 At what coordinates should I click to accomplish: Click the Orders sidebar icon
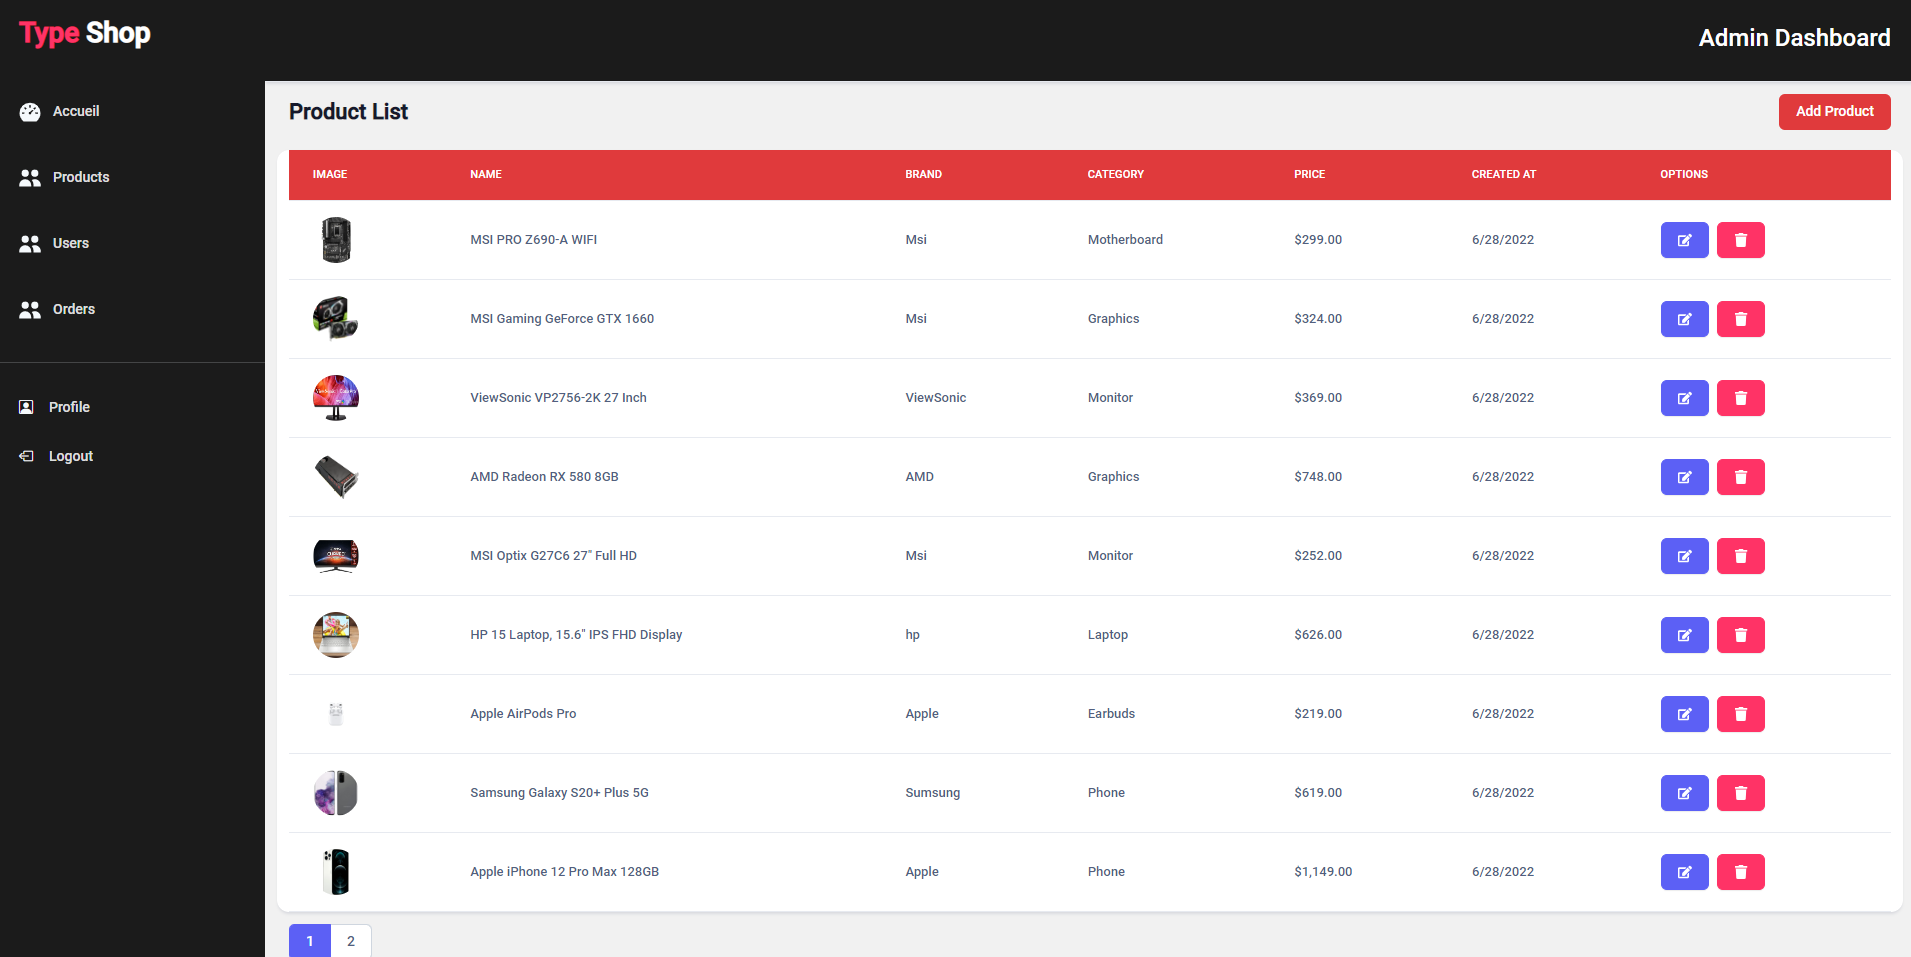30,310
